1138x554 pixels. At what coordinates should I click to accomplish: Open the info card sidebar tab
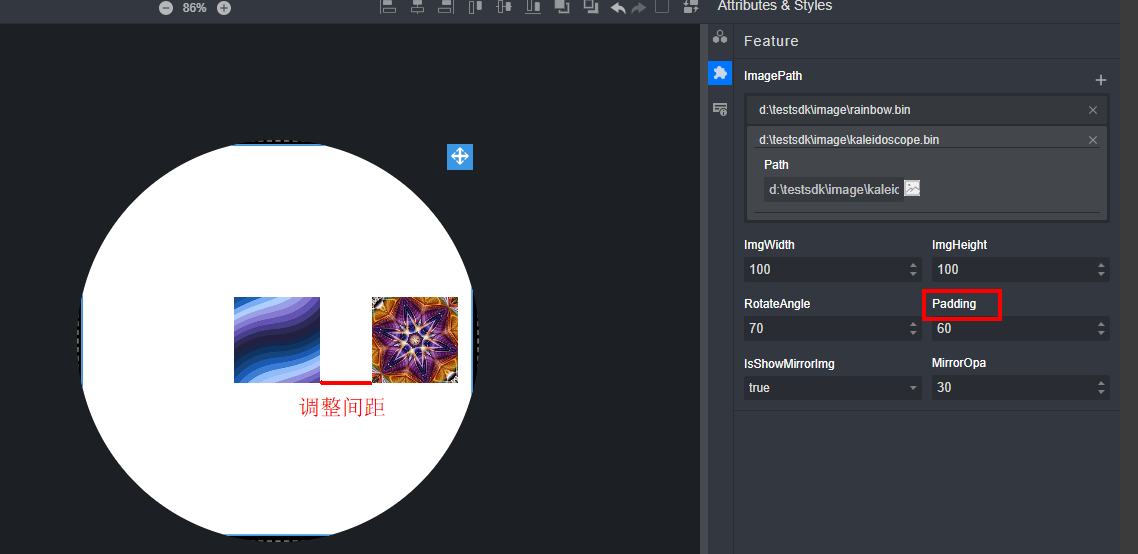point(719,109)
